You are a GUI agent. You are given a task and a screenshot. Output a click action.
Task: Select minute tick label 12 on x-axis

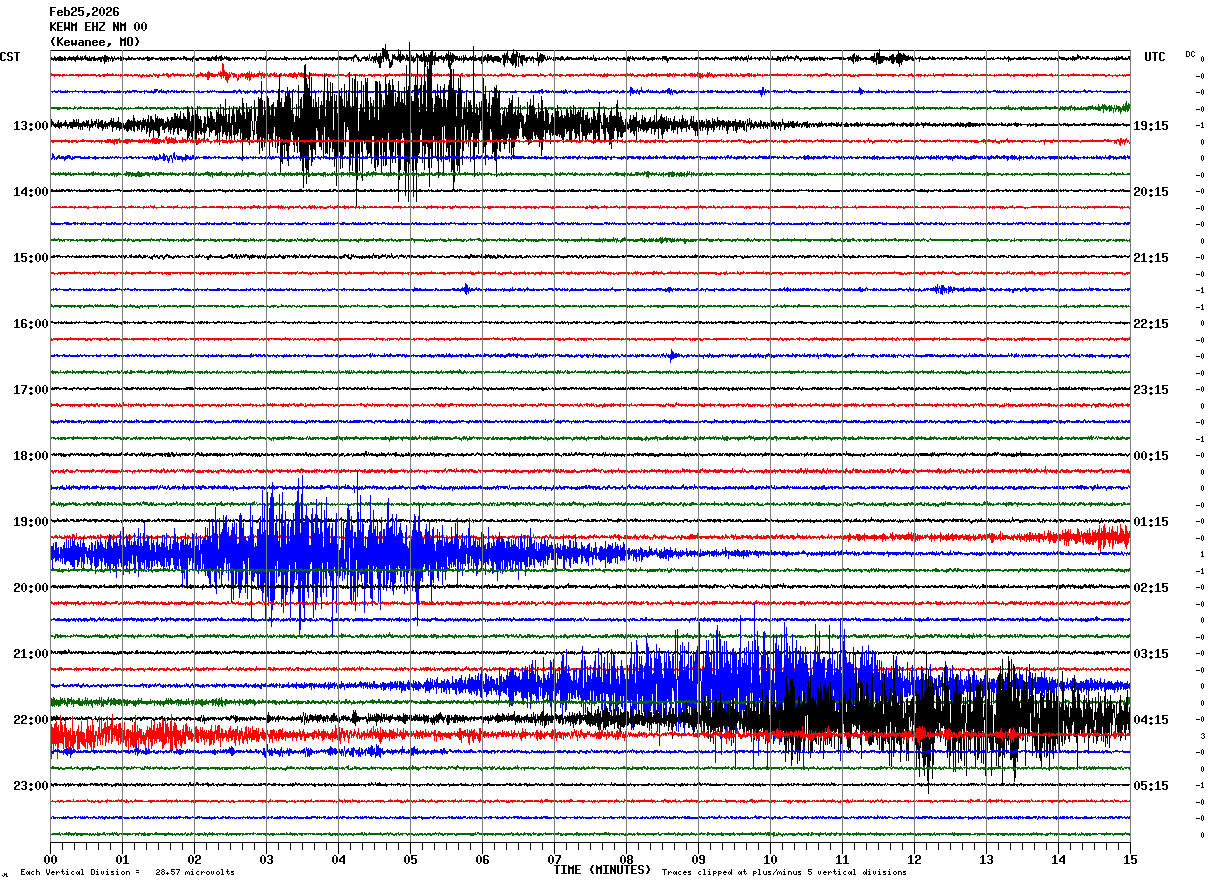tap(914, 859)
